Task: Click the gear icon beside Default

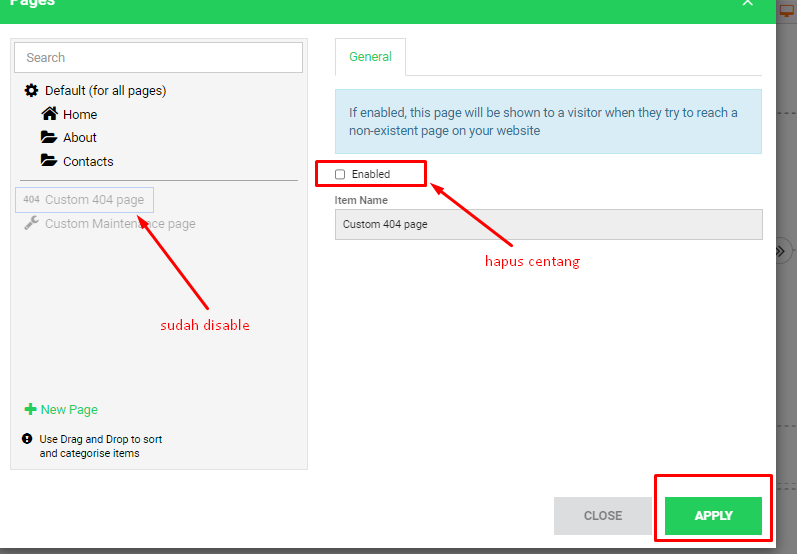Action: [x=31, y=91]
